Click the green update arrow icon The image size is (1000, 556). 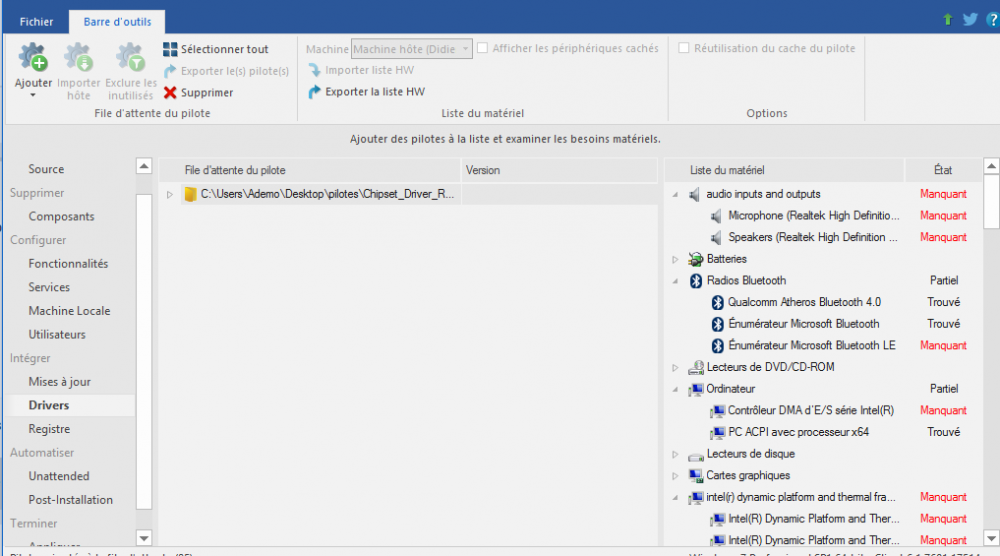[948, 19]
